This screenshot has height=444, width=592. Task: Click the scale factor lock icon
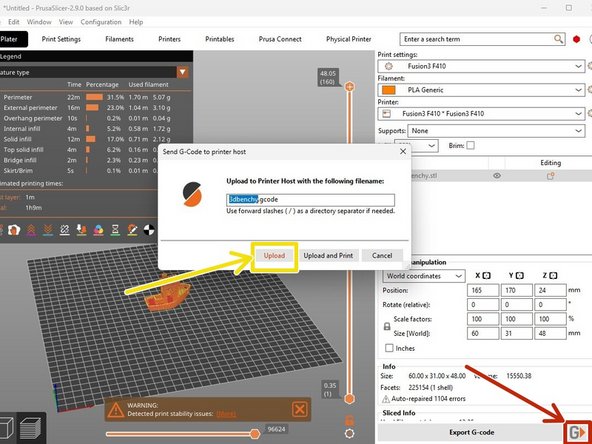tap(387, 326)
